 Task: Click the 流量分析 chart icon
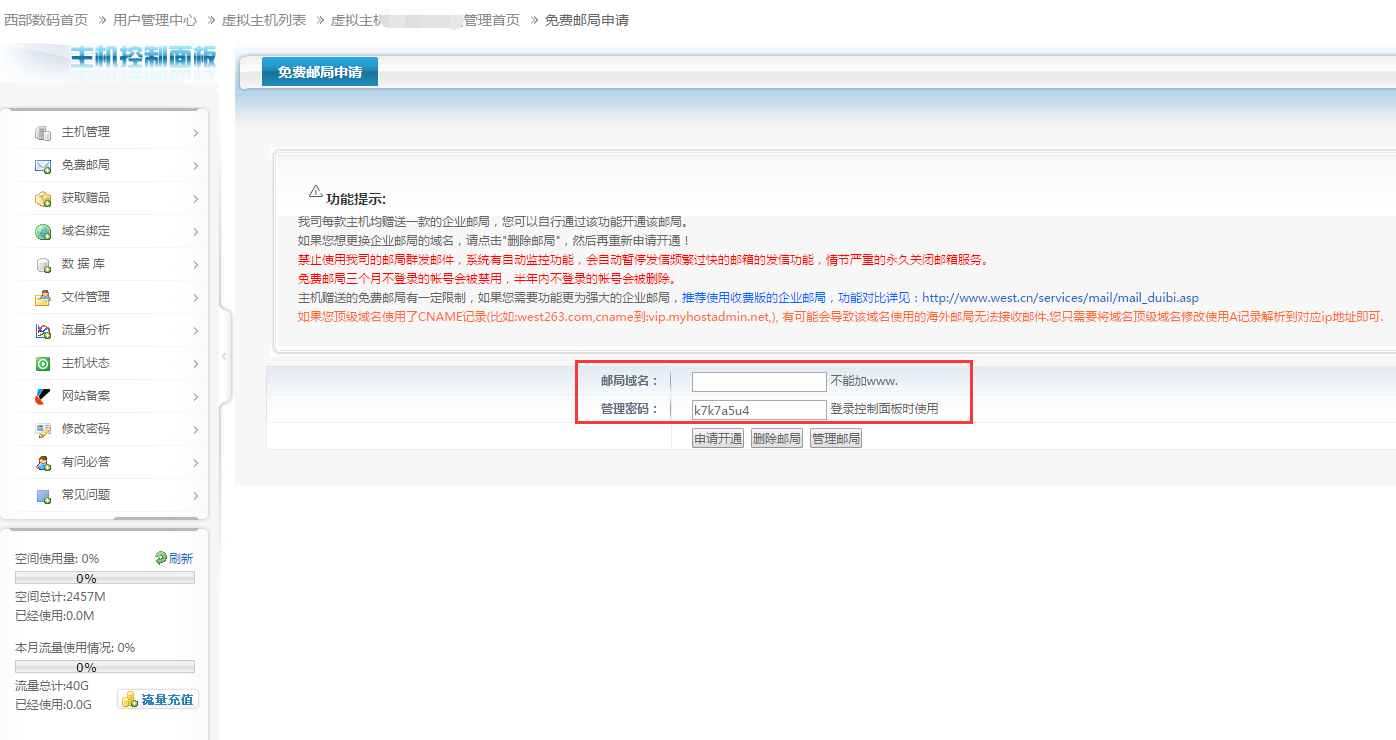(43, 331)
